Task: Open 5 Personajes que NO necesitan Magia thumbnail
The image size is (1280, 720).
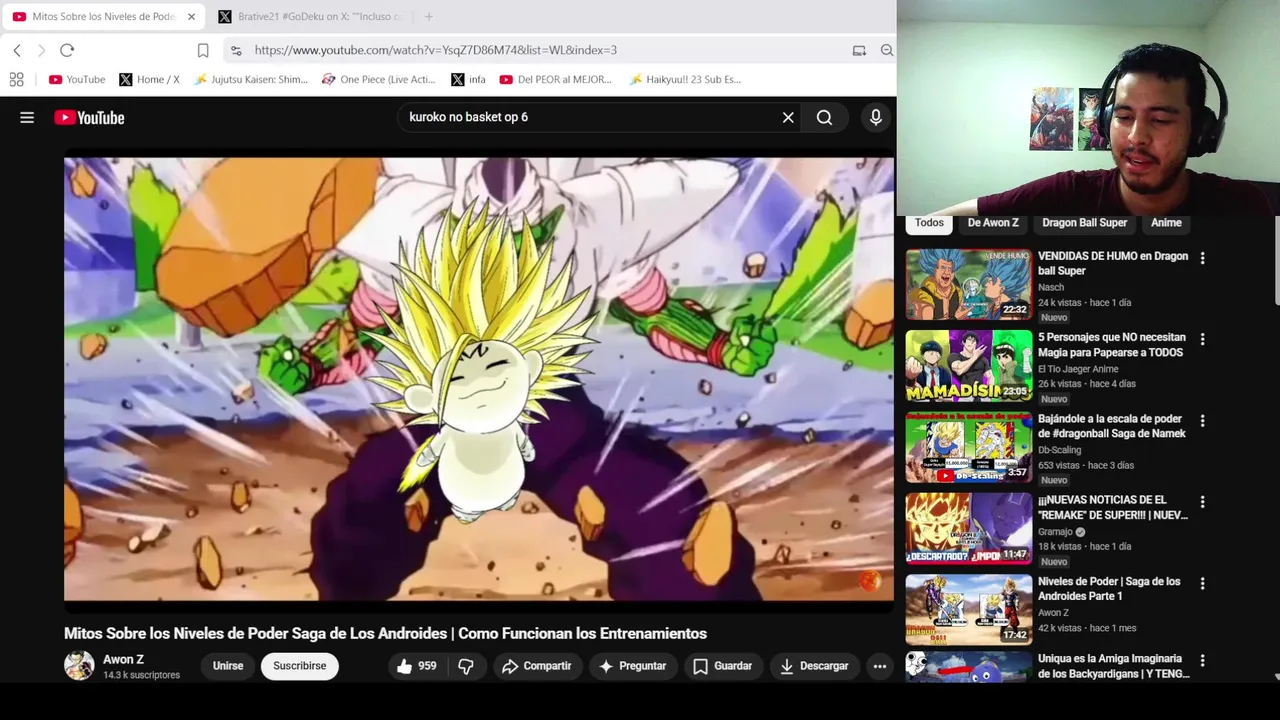Action: tap(969, 366)
